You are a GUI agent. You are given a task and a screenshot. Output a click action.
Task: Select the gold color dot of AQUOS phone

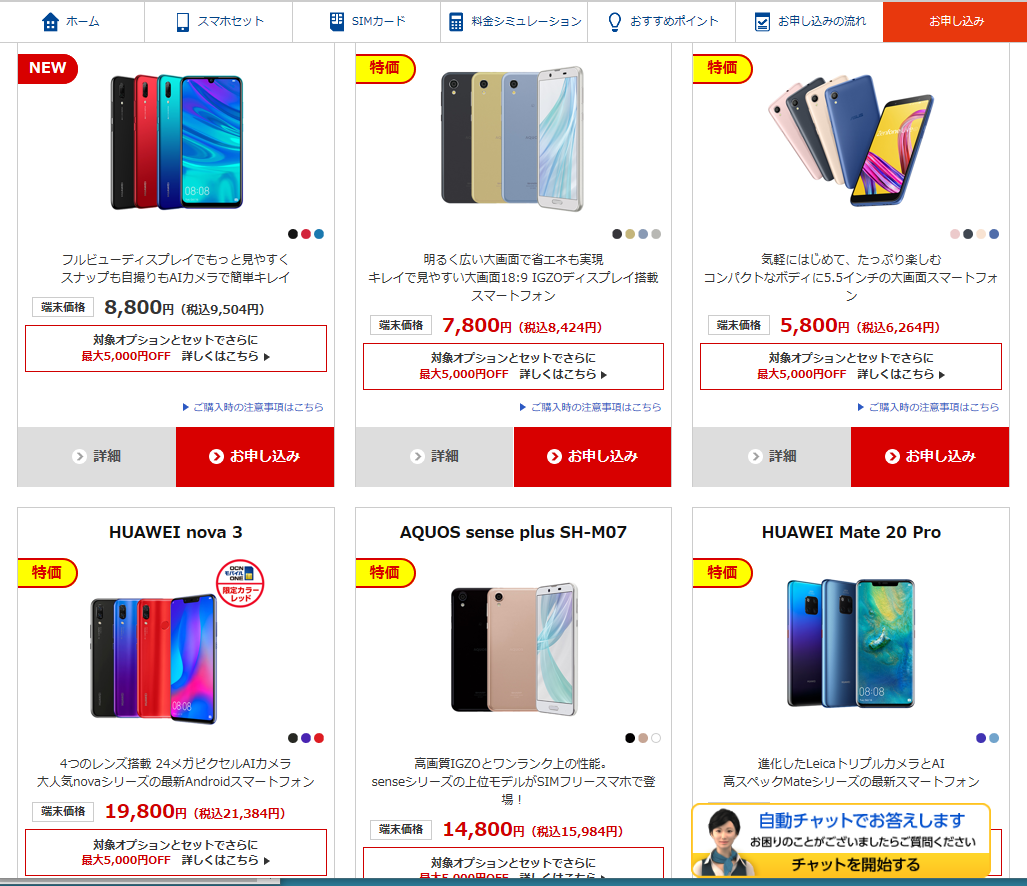tap(630, 234)
